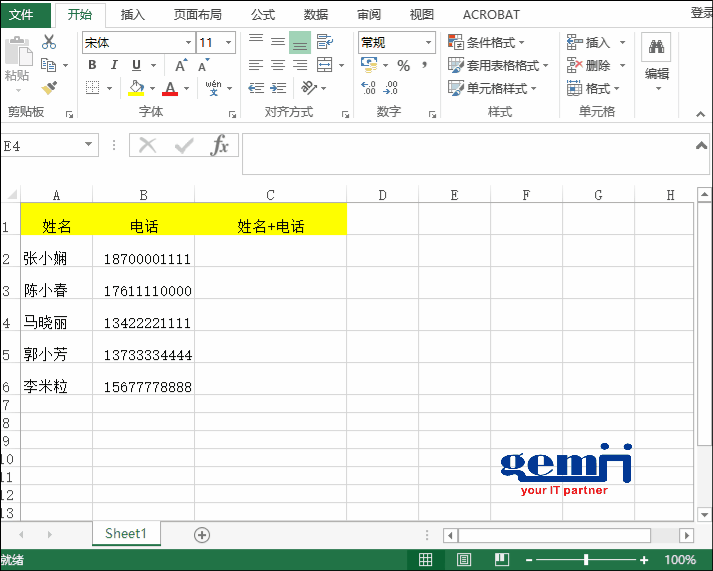
Task: Apply percent style
Action: (403, 65)
